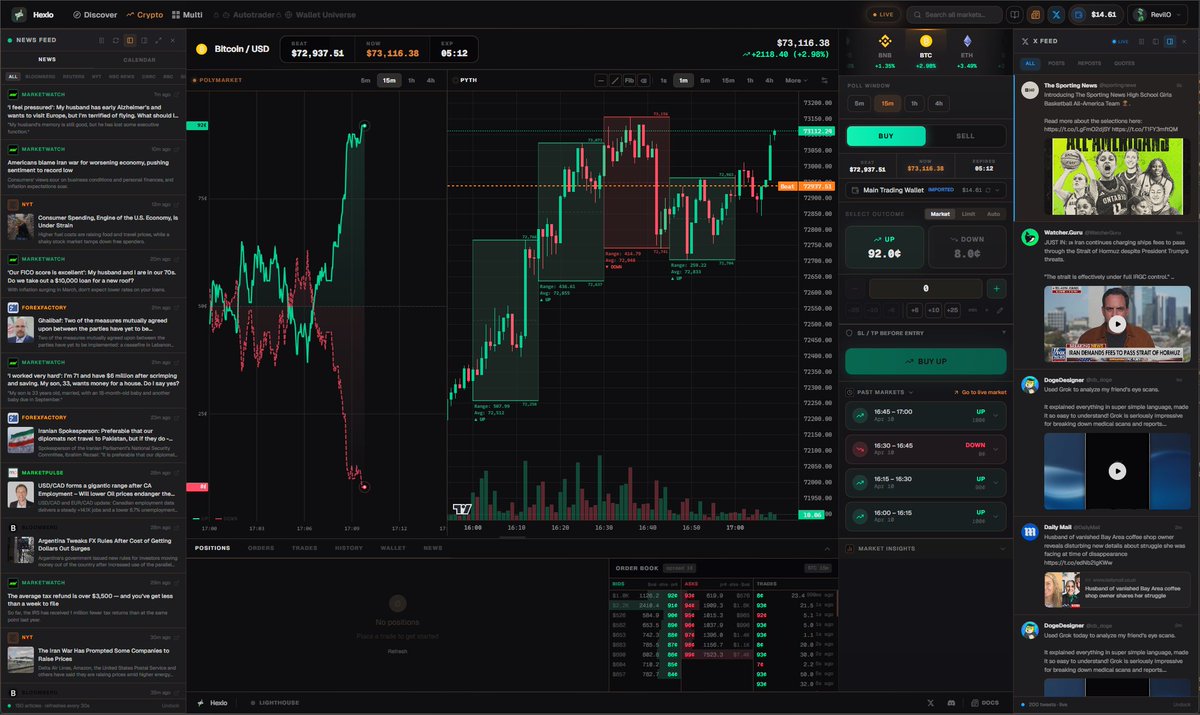Open the Main Trading Wallet selector
The image size is (1200, 715).
click(927, 189)
